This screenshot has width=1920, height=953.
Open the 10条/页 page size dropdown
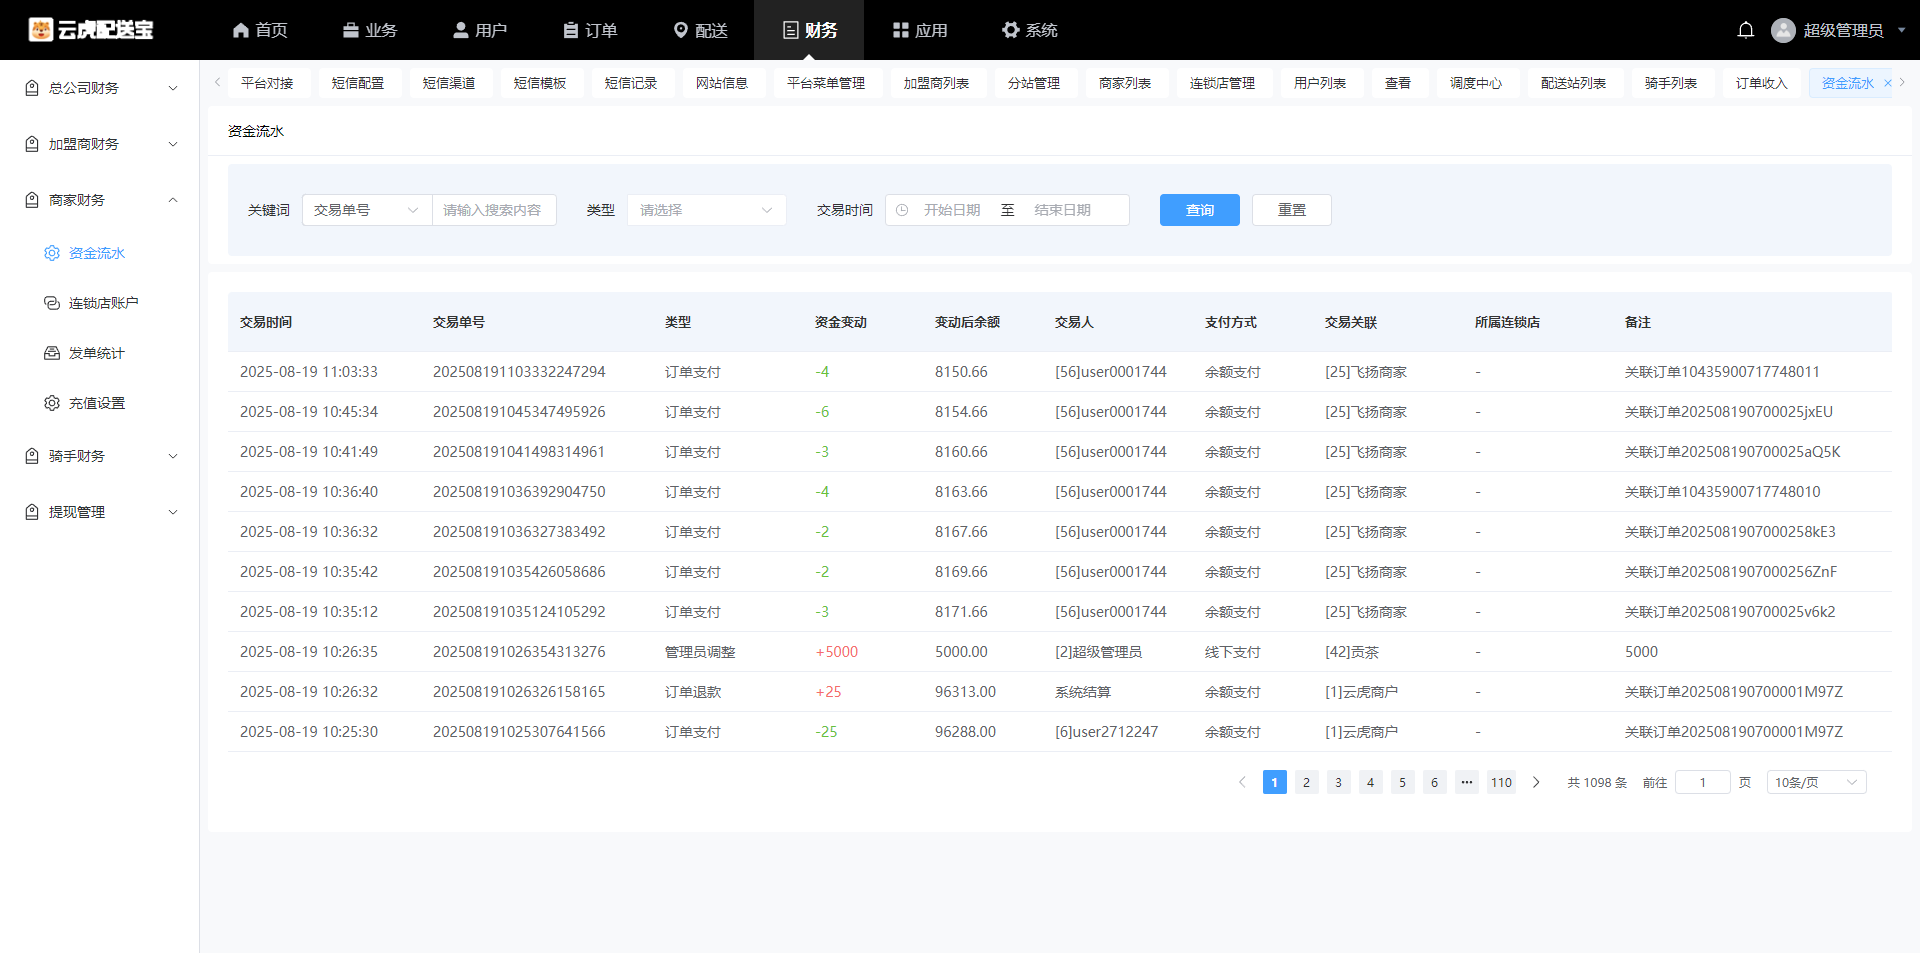(1816, 782)
